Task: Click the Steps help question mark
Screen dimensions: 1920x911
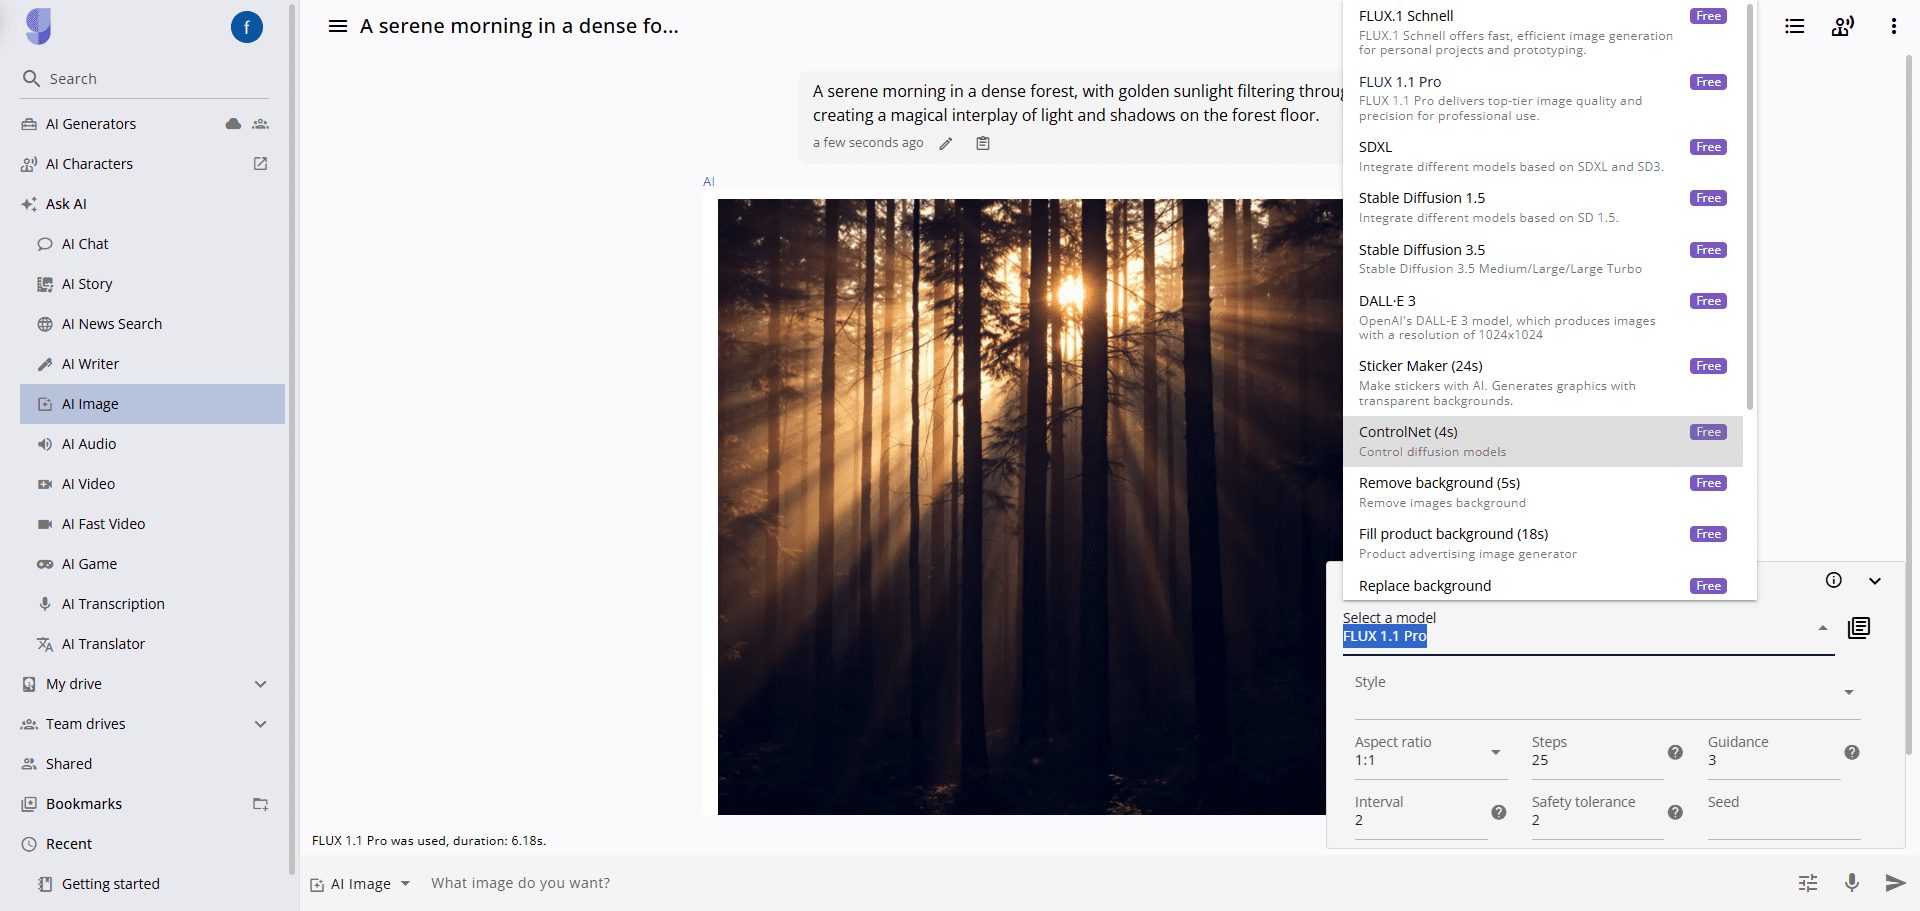Action: click(1675, 752)
